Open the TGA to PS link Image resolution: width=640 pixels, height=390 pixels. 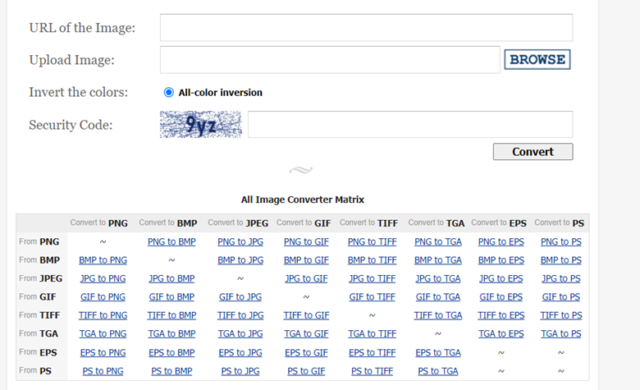tap(561, 334)
